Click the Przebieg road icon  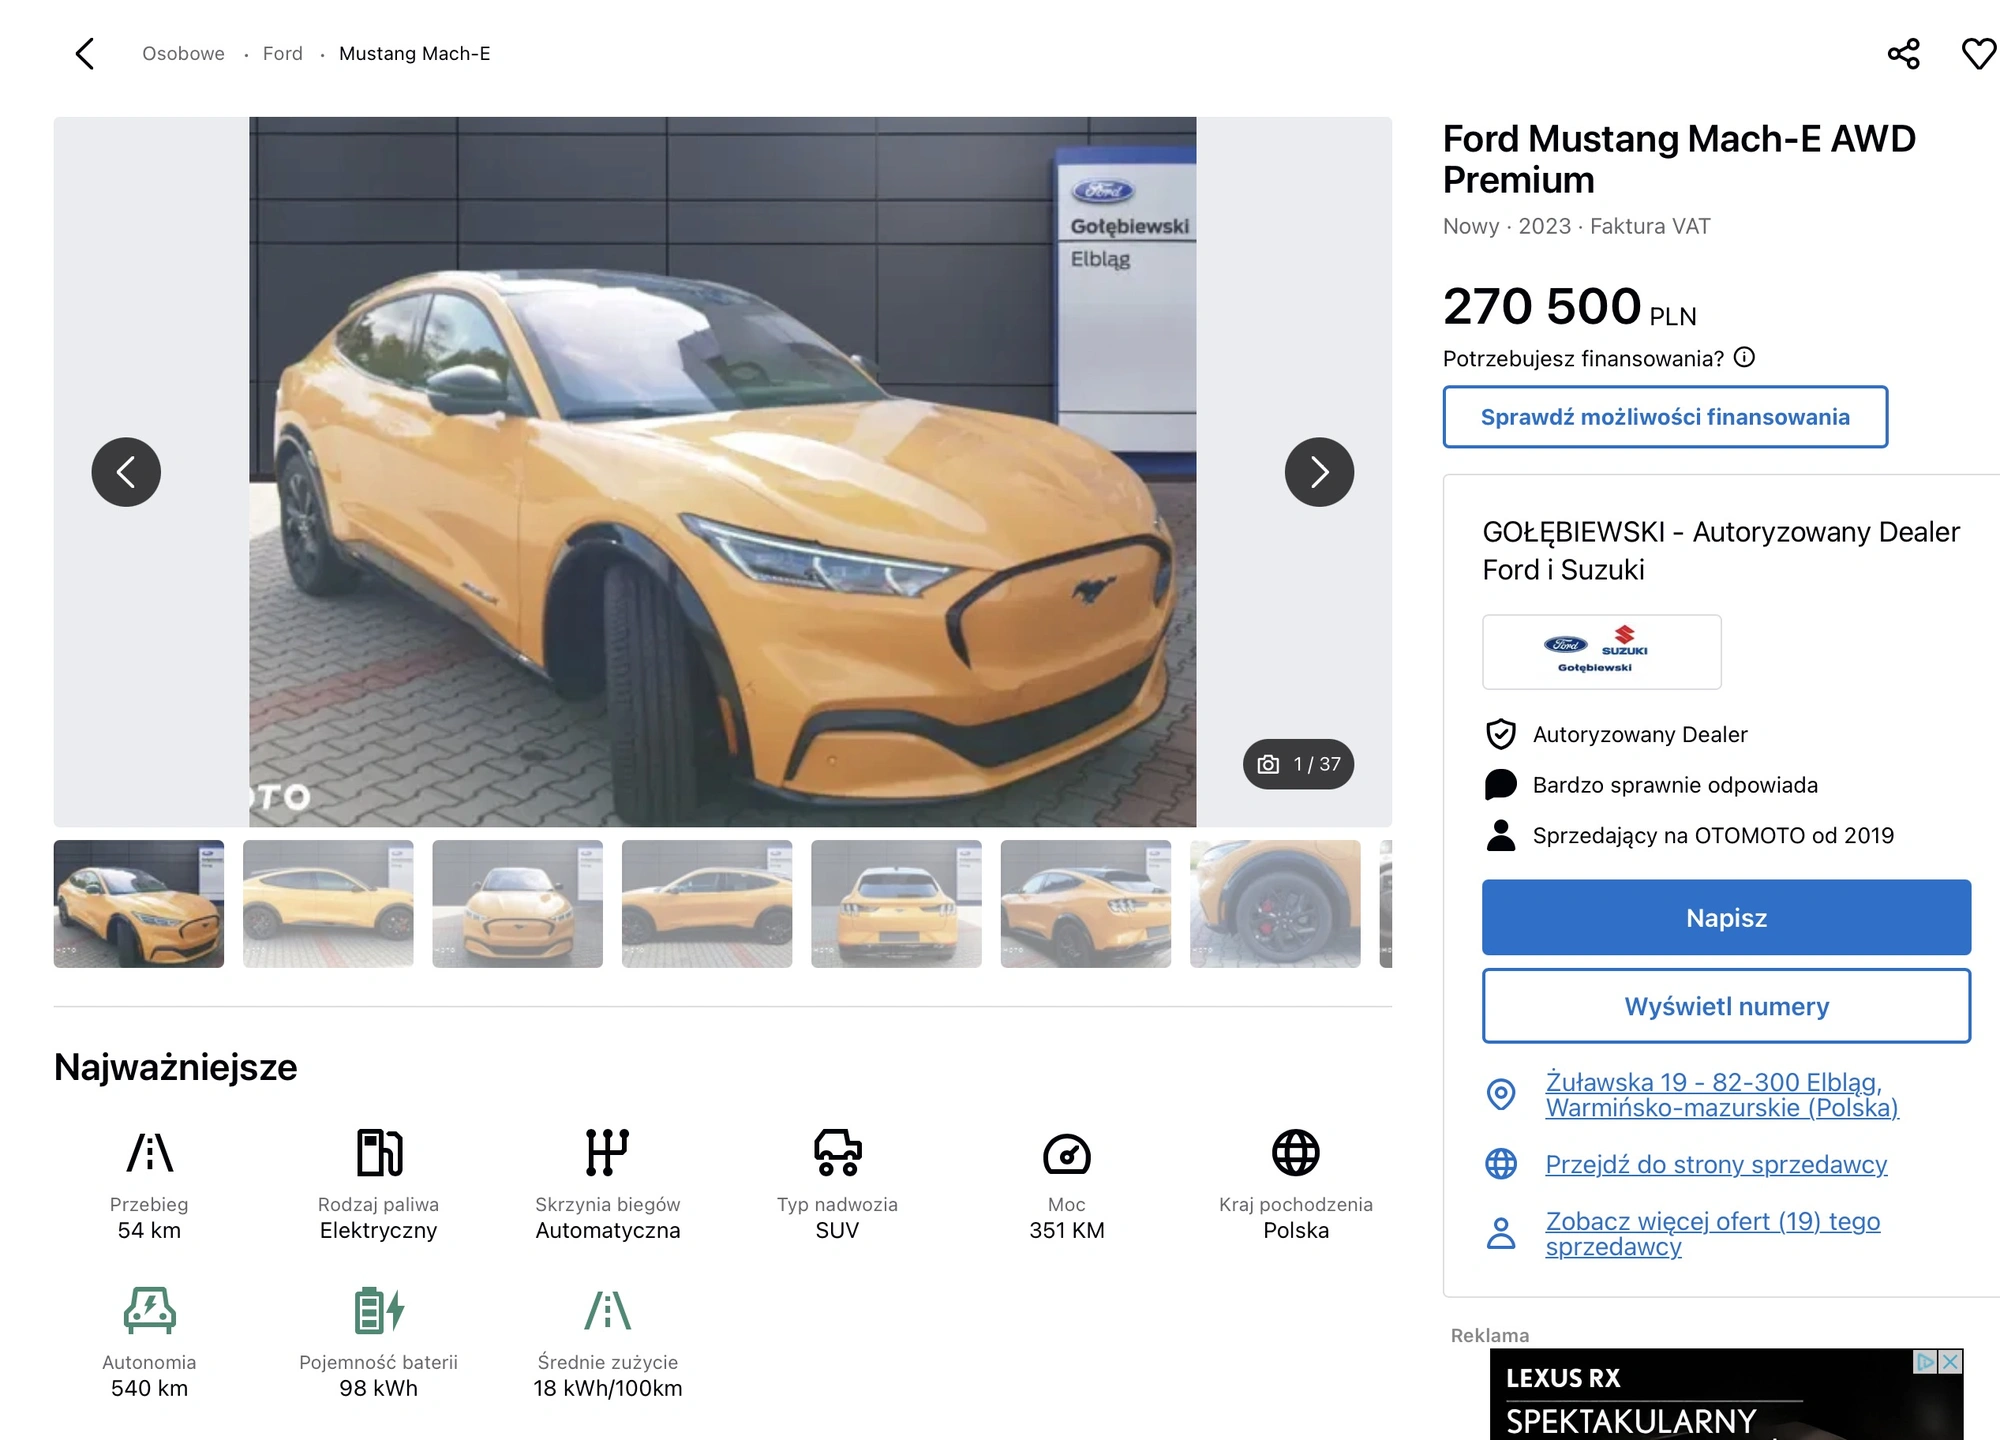(150, 1152)
